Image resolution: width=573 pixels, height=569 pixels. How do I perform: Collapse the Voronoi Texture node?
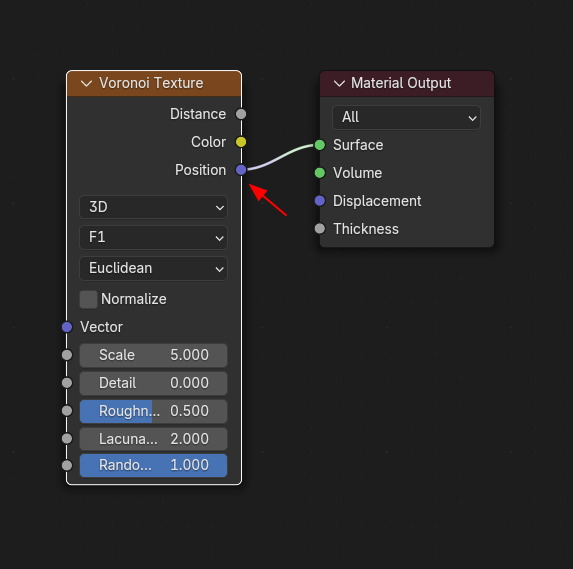(86, 84)
